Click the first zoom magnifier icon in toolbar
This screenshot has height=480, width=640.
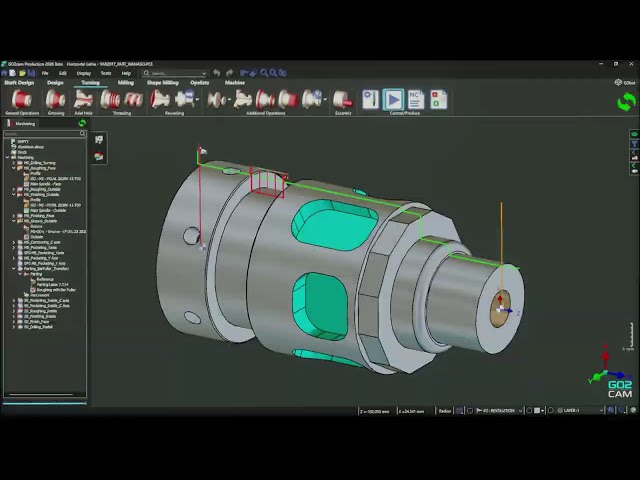click(264, 73)
